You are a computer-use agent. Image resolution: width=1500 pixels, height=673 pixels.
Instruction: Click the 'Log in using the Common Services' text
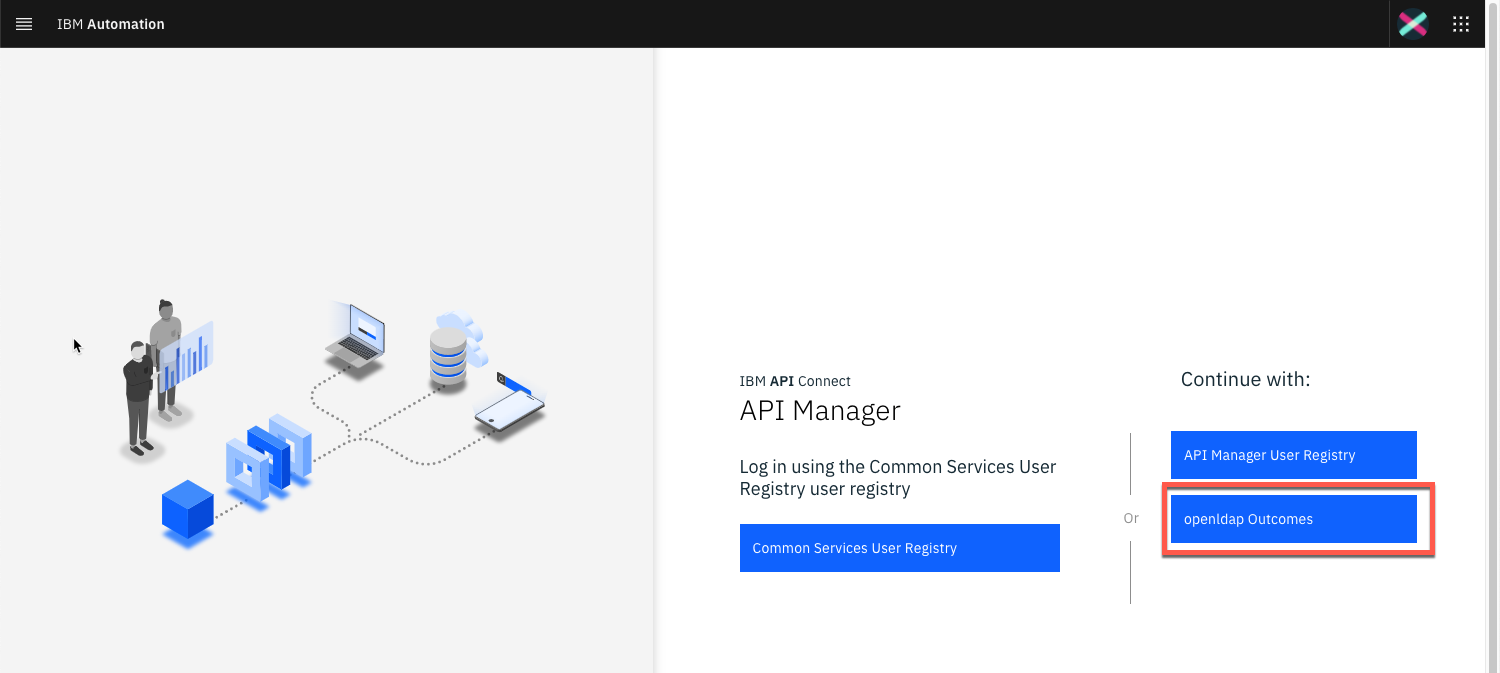pos(898,478)
